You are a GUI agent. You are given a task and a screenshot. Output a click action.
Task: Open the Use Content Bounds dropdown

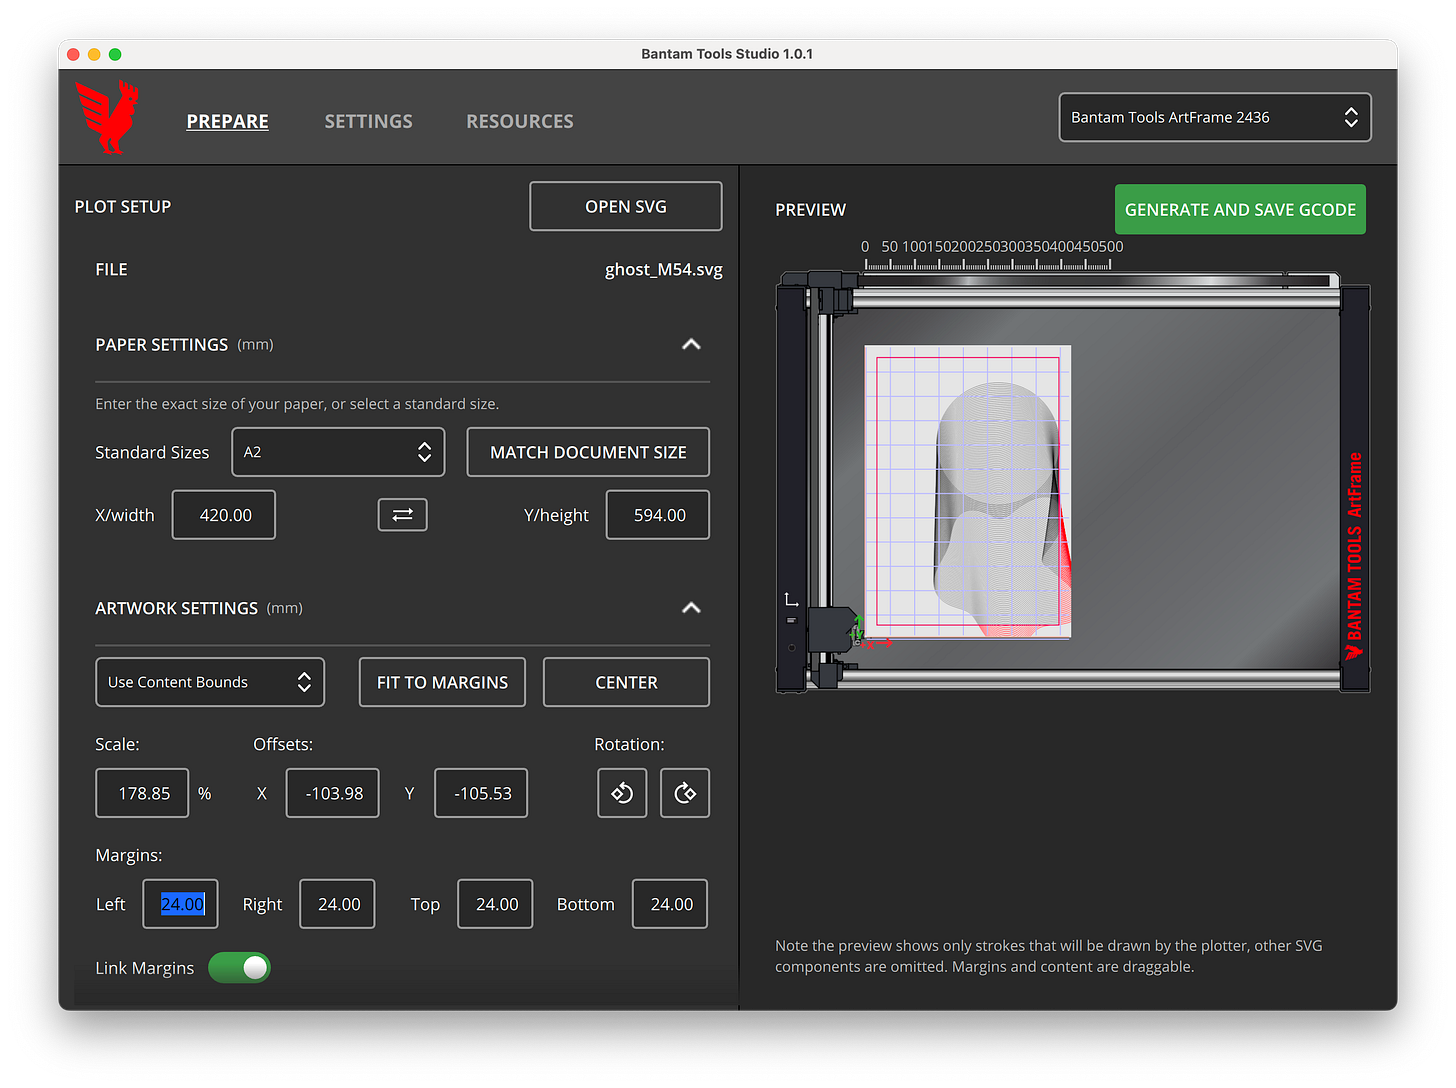point(210,682)
